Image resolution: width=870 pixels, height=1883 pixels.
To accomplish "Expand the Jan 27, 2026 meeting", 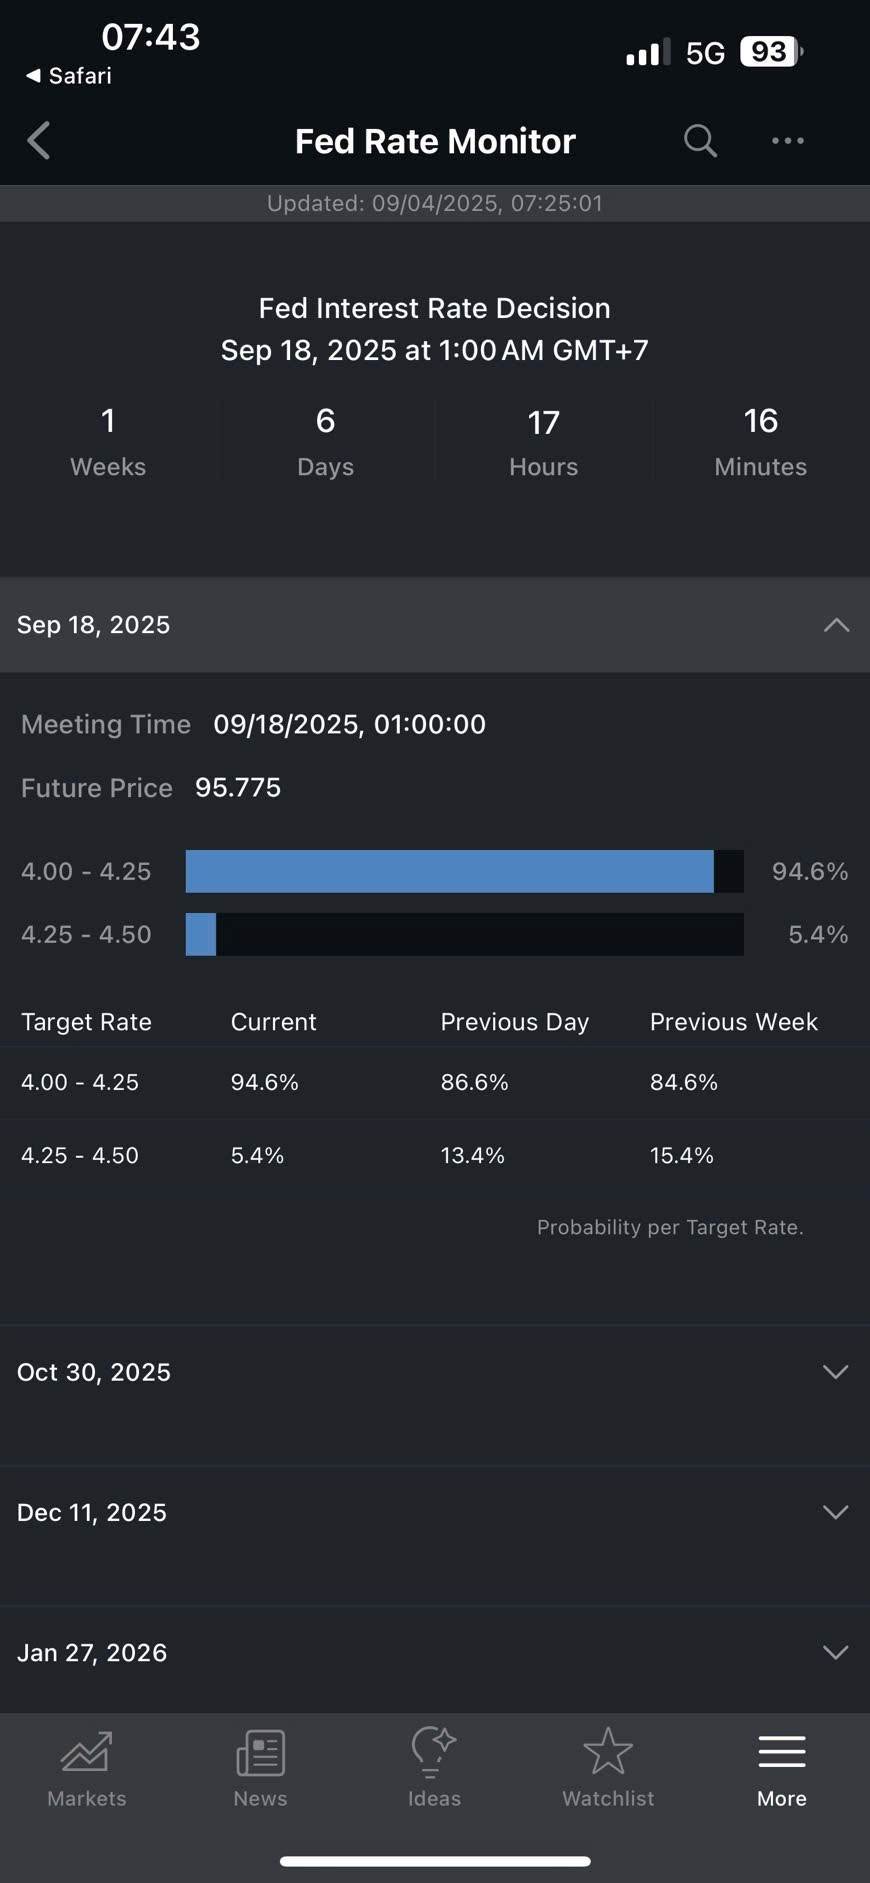I will point(835,1651).
